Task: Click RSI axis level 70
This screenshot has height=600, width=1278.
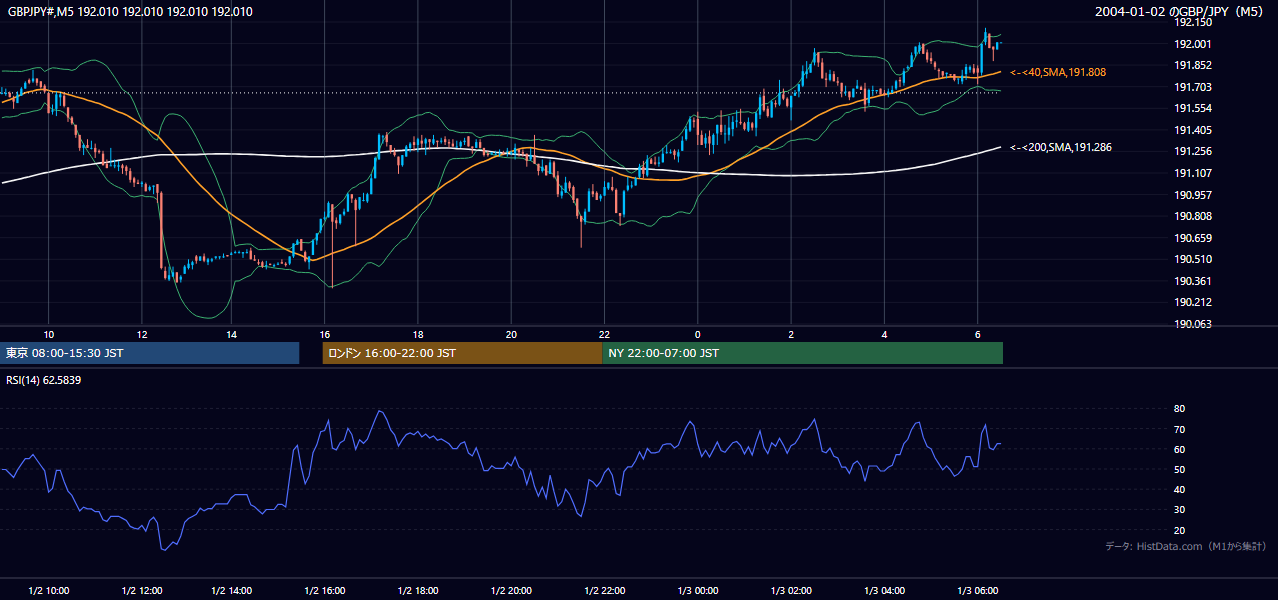Action: (1179, 429)
